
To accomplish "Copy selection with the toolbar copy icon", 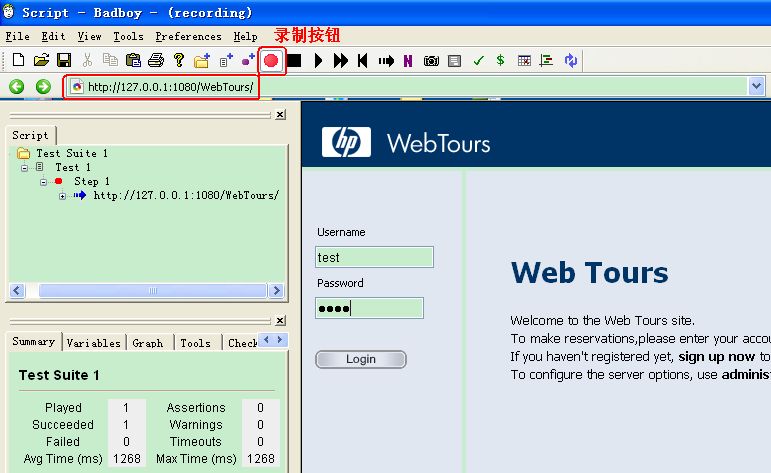I will pyautogui.click(x=110, y=60).
